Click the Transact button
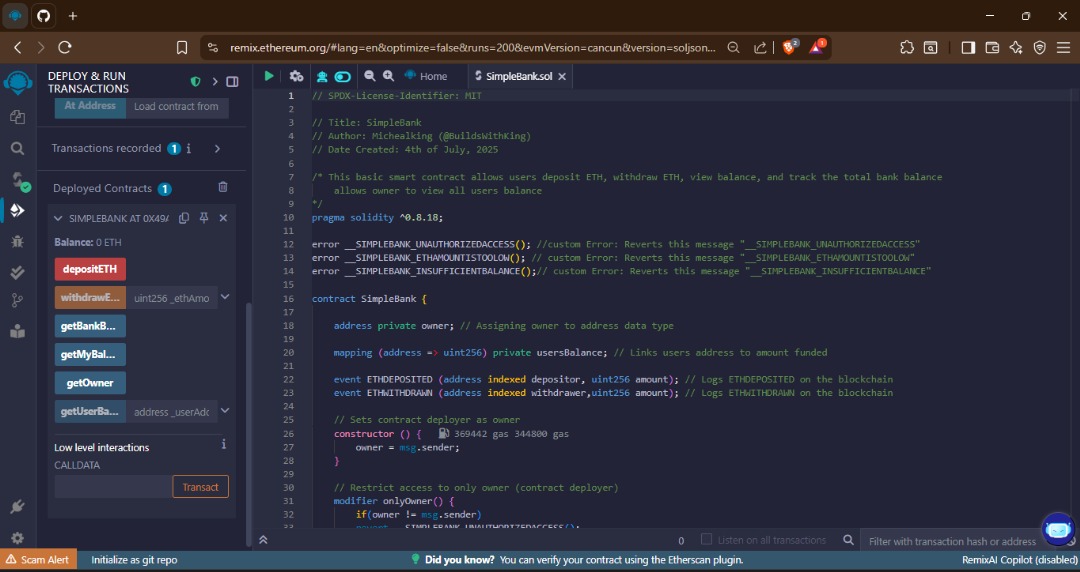 pyautogui.click(x=200, y=487)
